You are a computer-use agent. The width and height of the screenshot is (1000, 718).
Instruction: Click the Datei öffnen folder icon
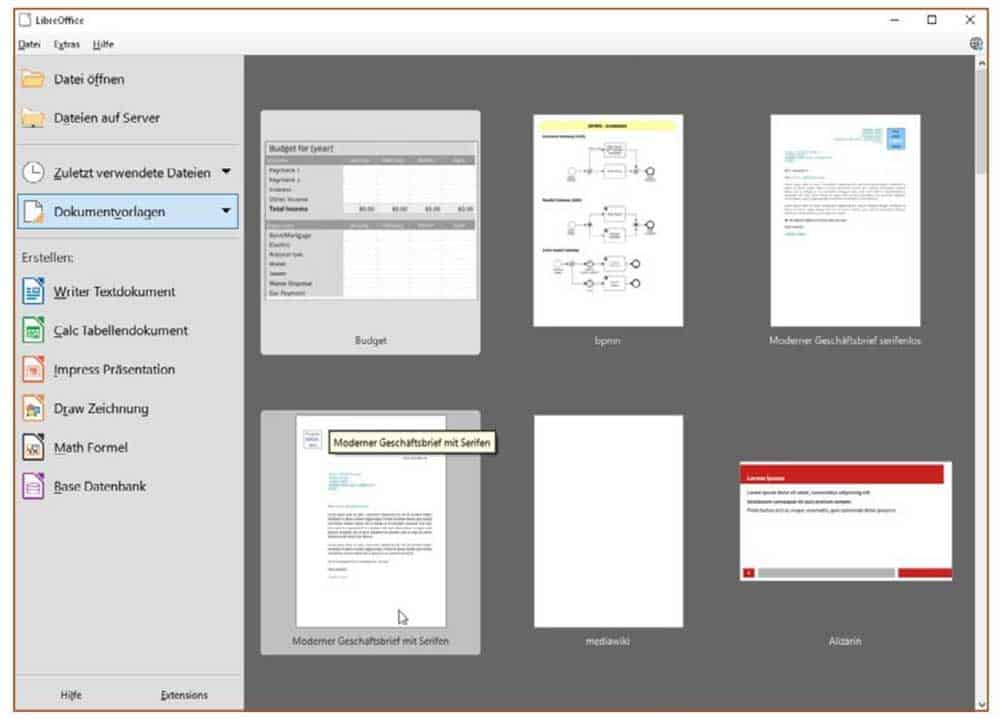33,79
